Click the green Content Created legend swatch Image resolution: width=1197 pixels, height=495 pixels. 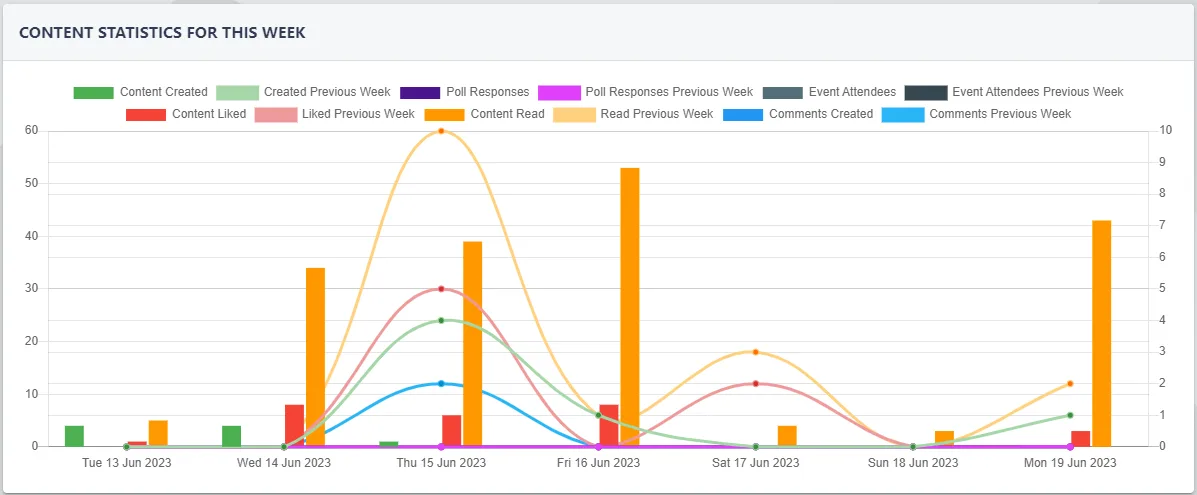94,92
